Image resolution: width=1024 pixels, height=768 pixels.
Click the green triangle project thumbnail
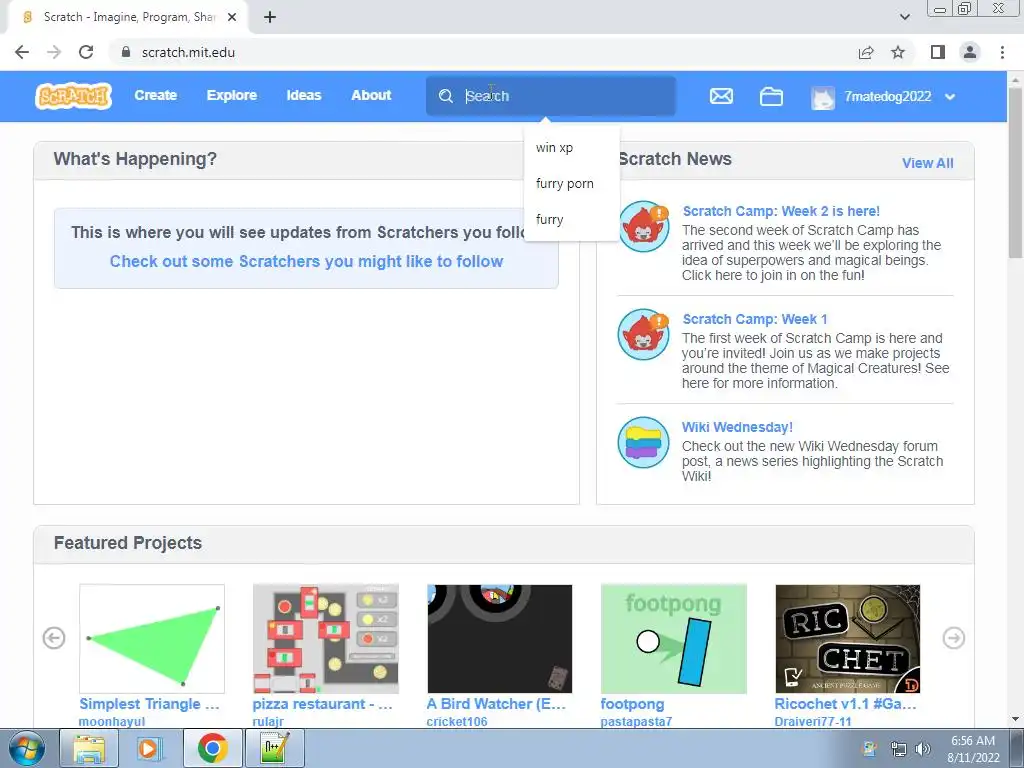[152, 639]
